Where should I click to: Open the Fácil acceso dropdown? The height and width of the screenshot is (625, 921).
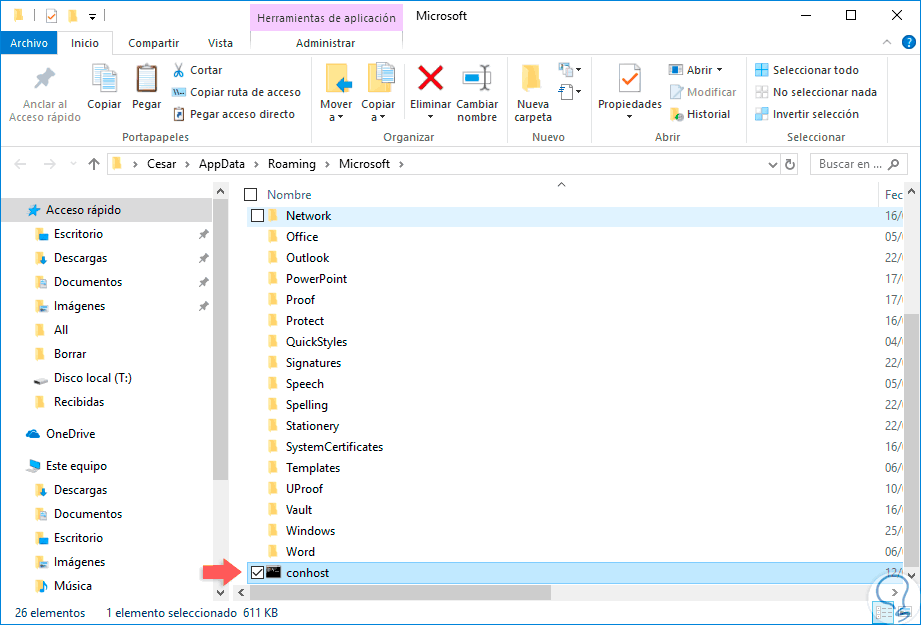(569, 92)
